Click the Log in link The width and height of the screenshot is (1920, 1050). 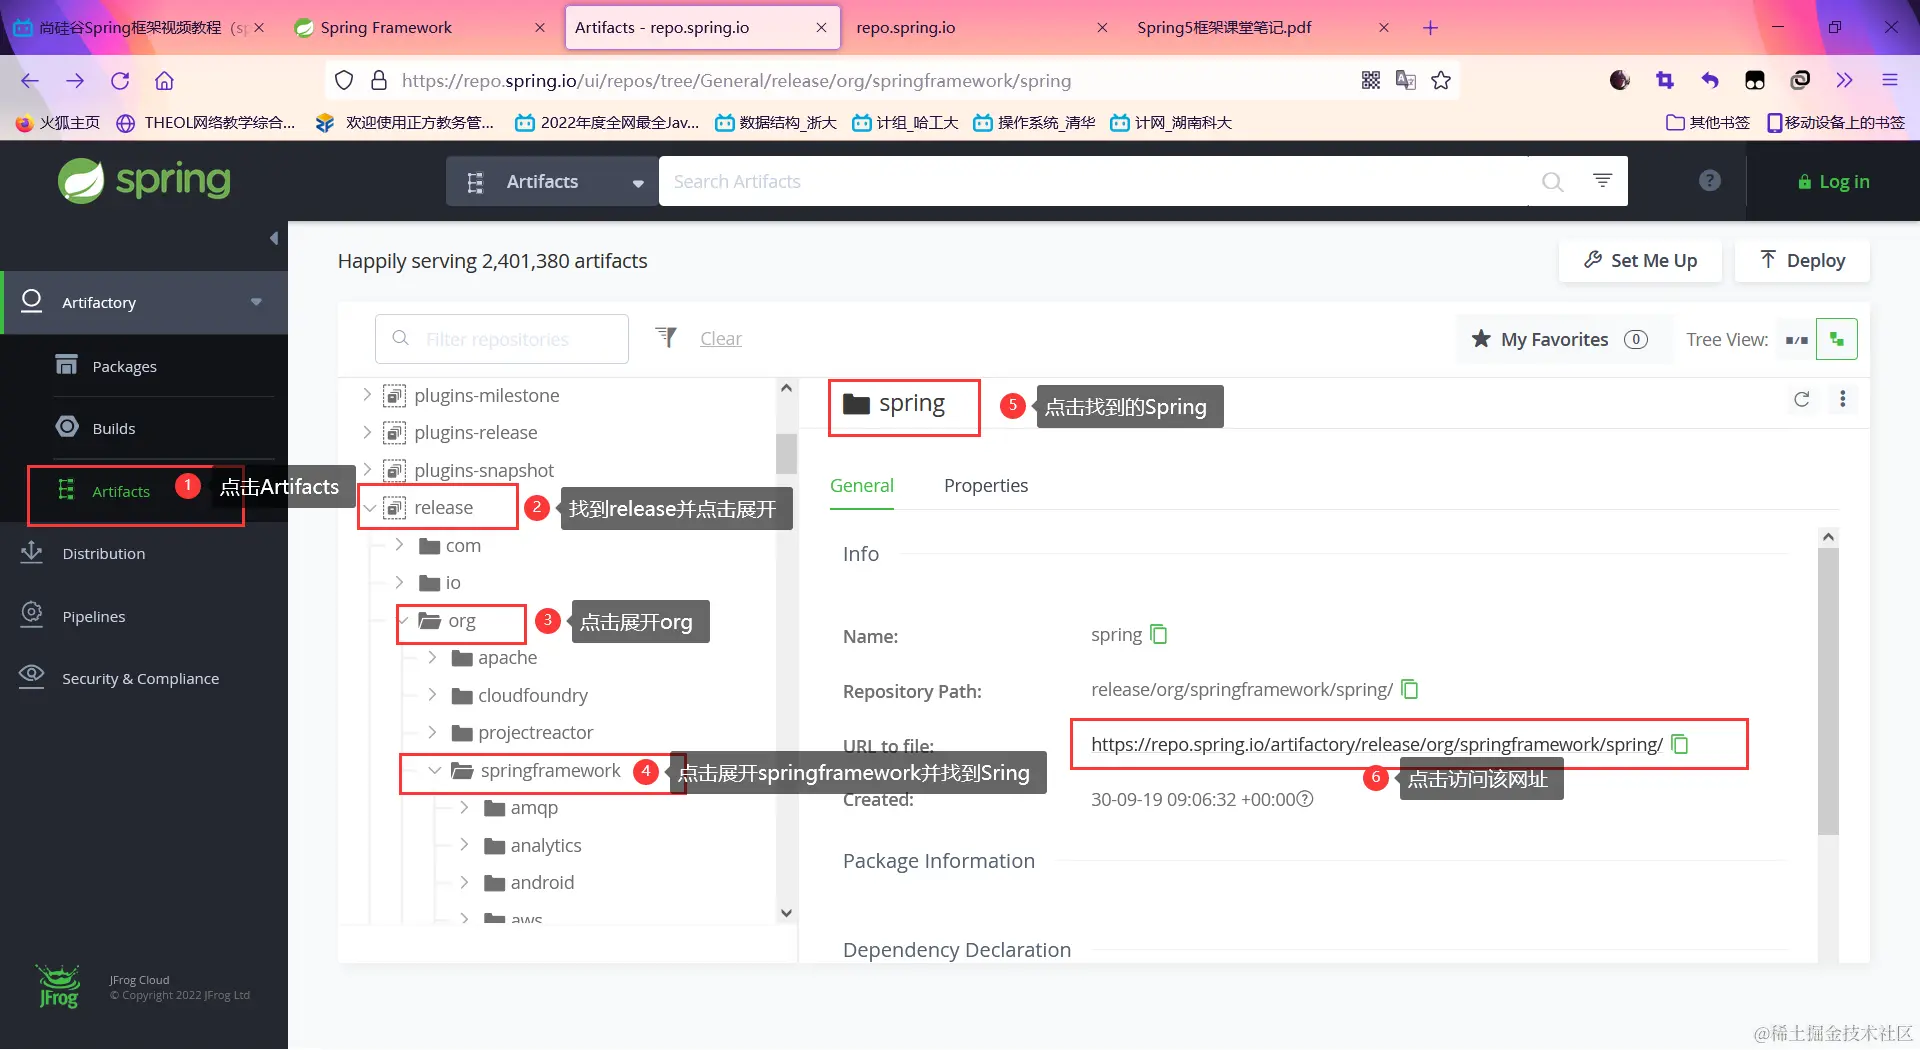pos(1833,182)
